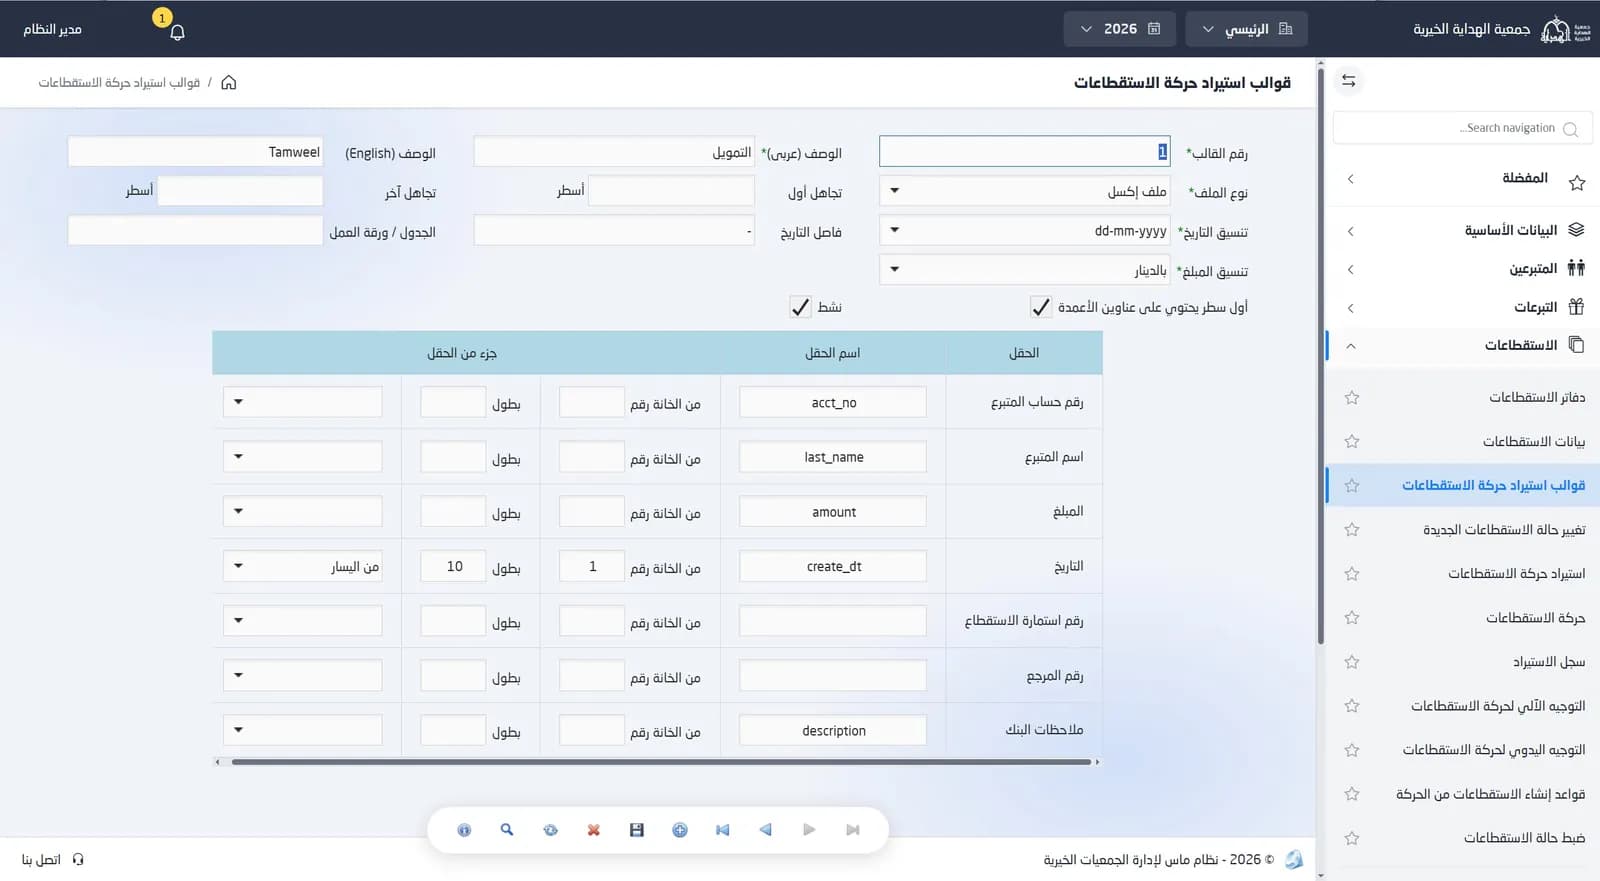The width and height of the screenshot is (1600, 881).
Task: Star التوجيه الآلي لحركة الاستقطاعات as favorite
Action: [x=1352, y=706]
